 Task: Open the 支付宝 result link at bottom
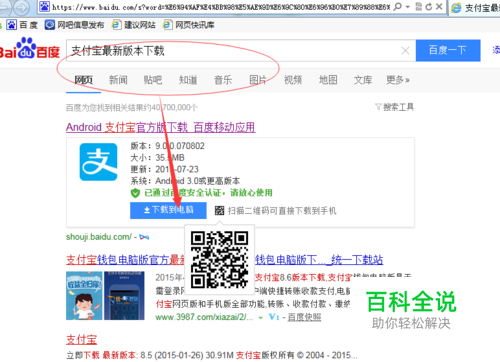point(81,340)
